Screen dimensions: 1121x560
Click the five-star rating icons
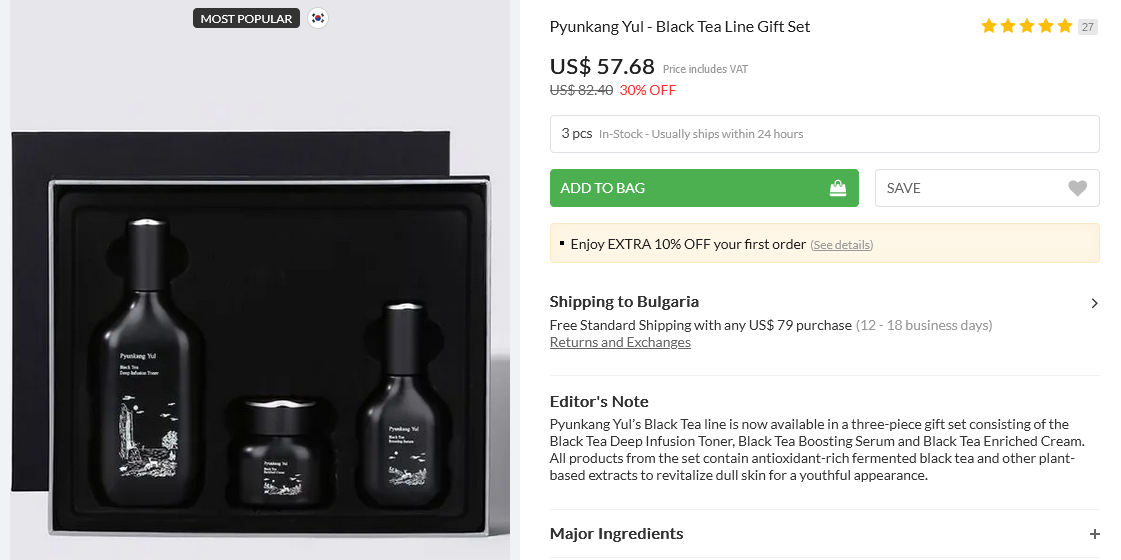(x=1027, y=26)
